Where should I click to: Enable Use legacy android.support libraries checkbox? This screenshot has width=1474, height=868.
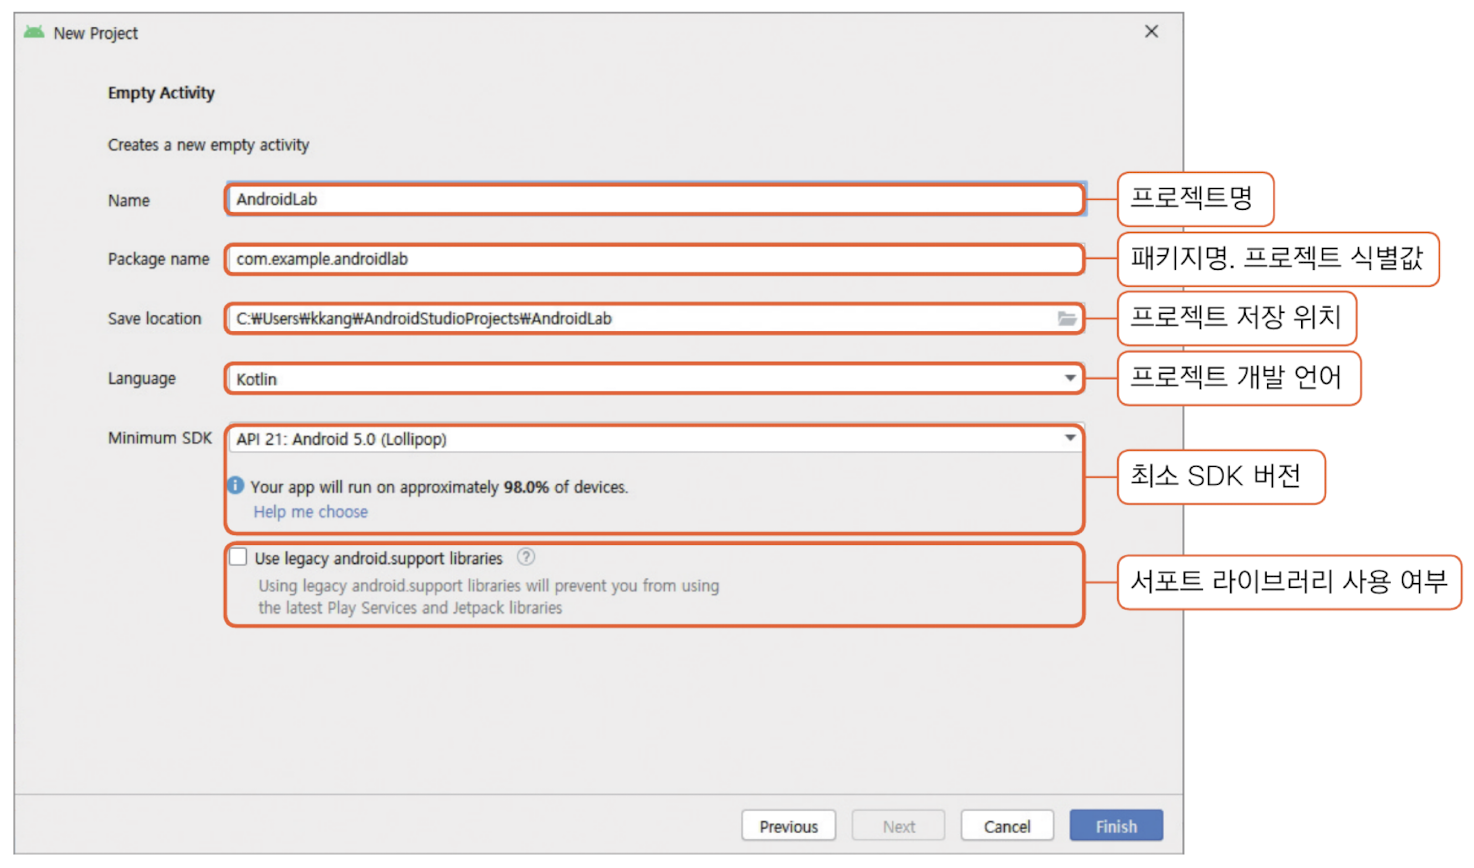(238, 557)
